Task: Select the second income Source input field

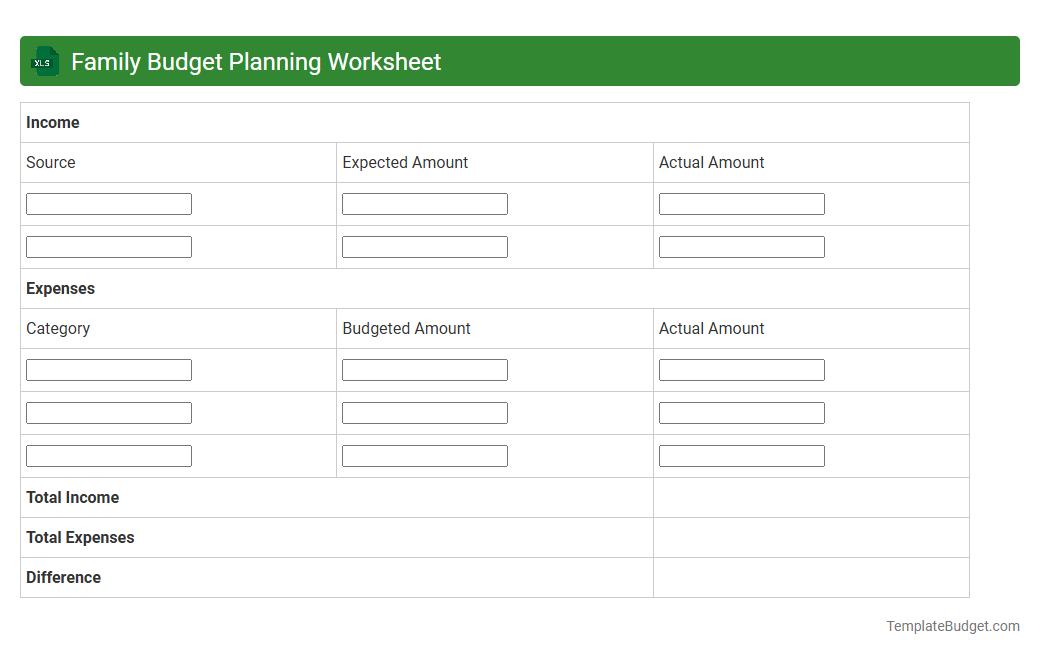Action: tap(108, 246)
